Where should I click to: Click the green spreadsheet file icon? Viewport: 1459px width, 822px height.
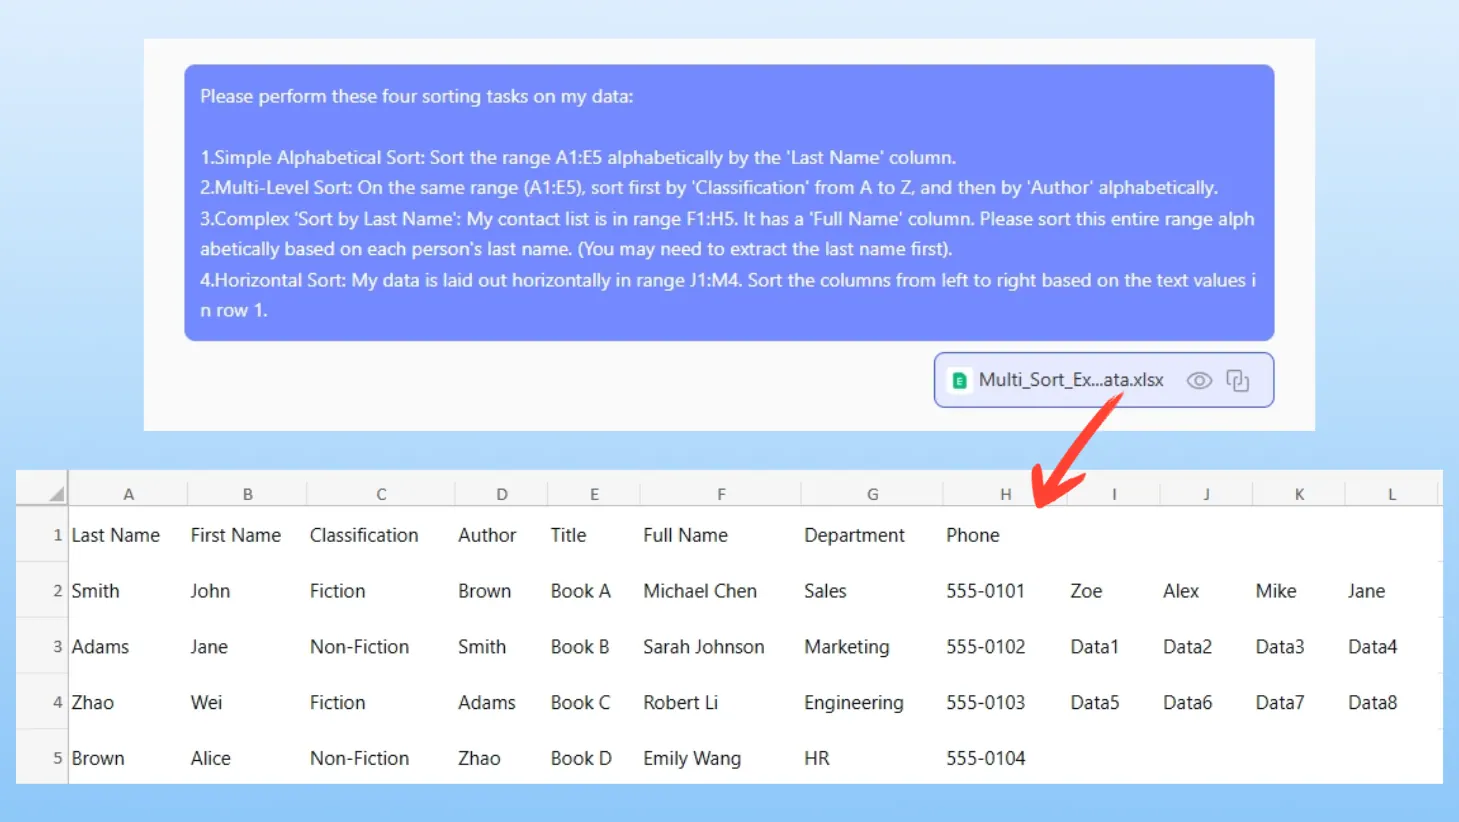coord(959,381)
